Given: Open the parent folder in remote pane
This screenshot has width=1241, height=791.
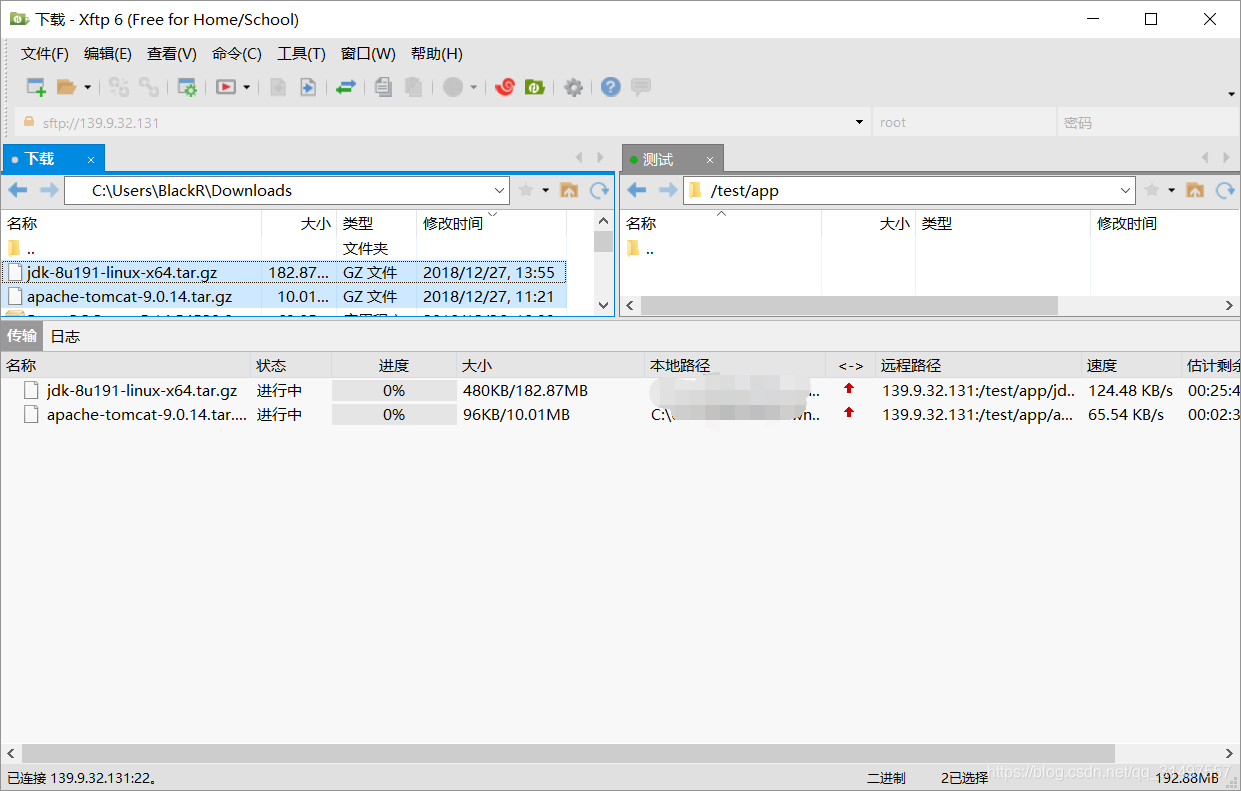Looking at the screenshot, I should [640, 248].
